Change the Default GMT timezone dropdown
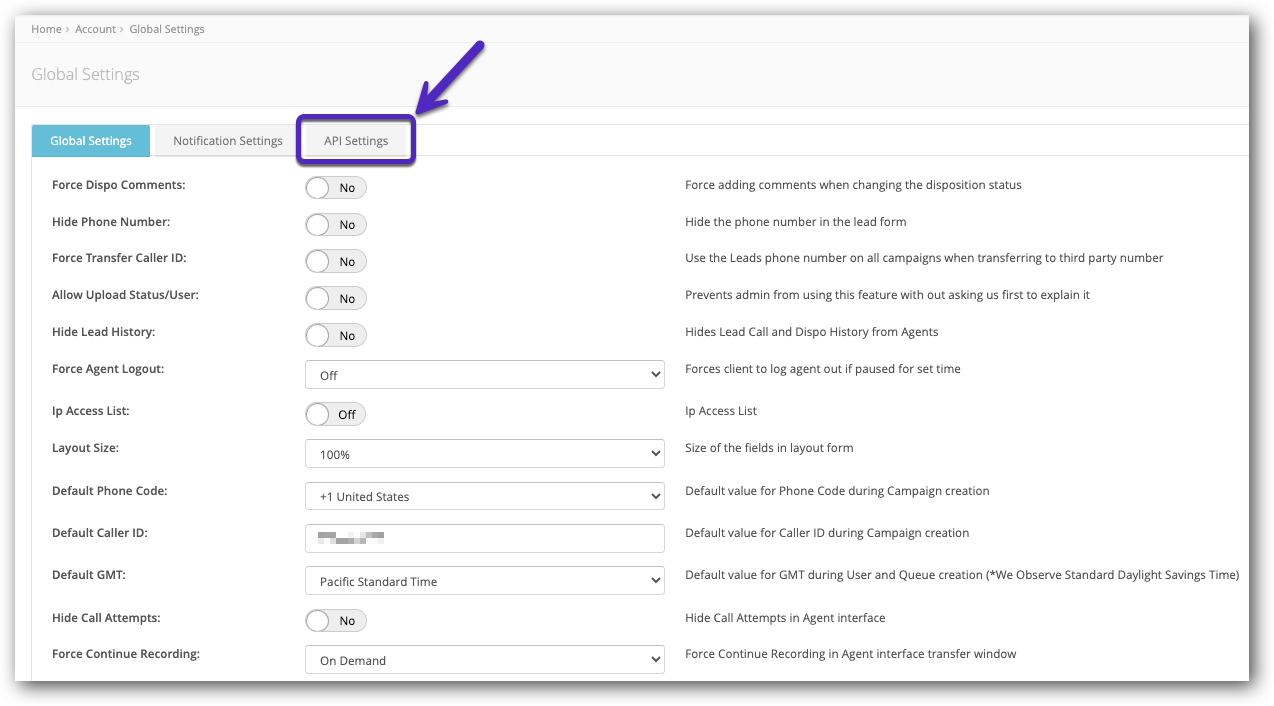Screen dimensions: 1274x706 (484, 580)
